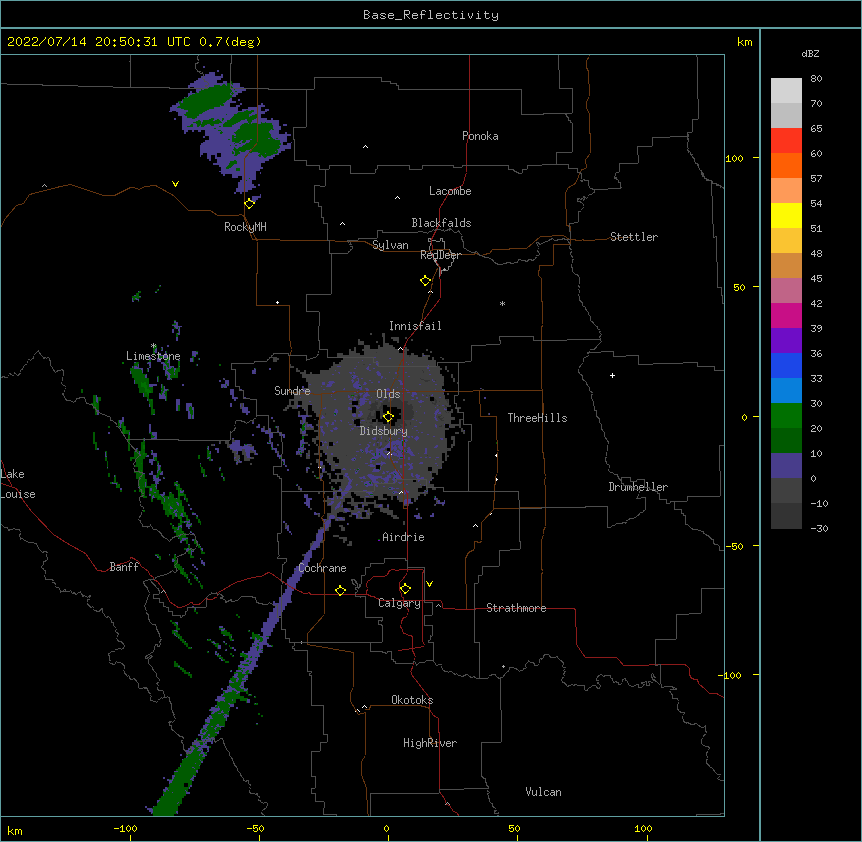The width and height of the screenshot is (862, 842).
Task: Click the Didsbury label
Action: pos(384,431)
